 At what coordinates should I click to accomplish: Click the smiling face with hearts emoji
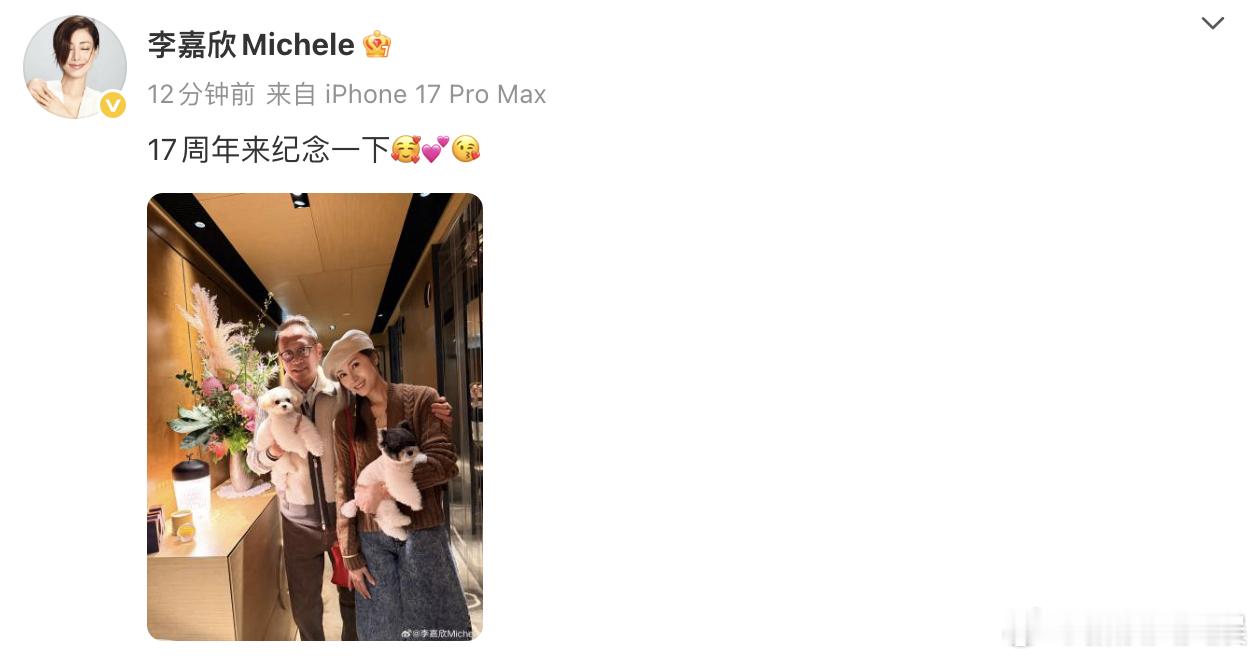405,150
